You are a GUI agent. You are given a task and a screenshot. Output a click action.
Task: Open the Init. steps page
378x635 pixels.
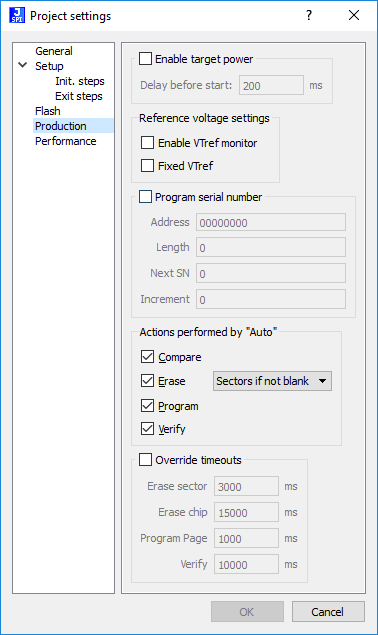click(x=80, y=81)
